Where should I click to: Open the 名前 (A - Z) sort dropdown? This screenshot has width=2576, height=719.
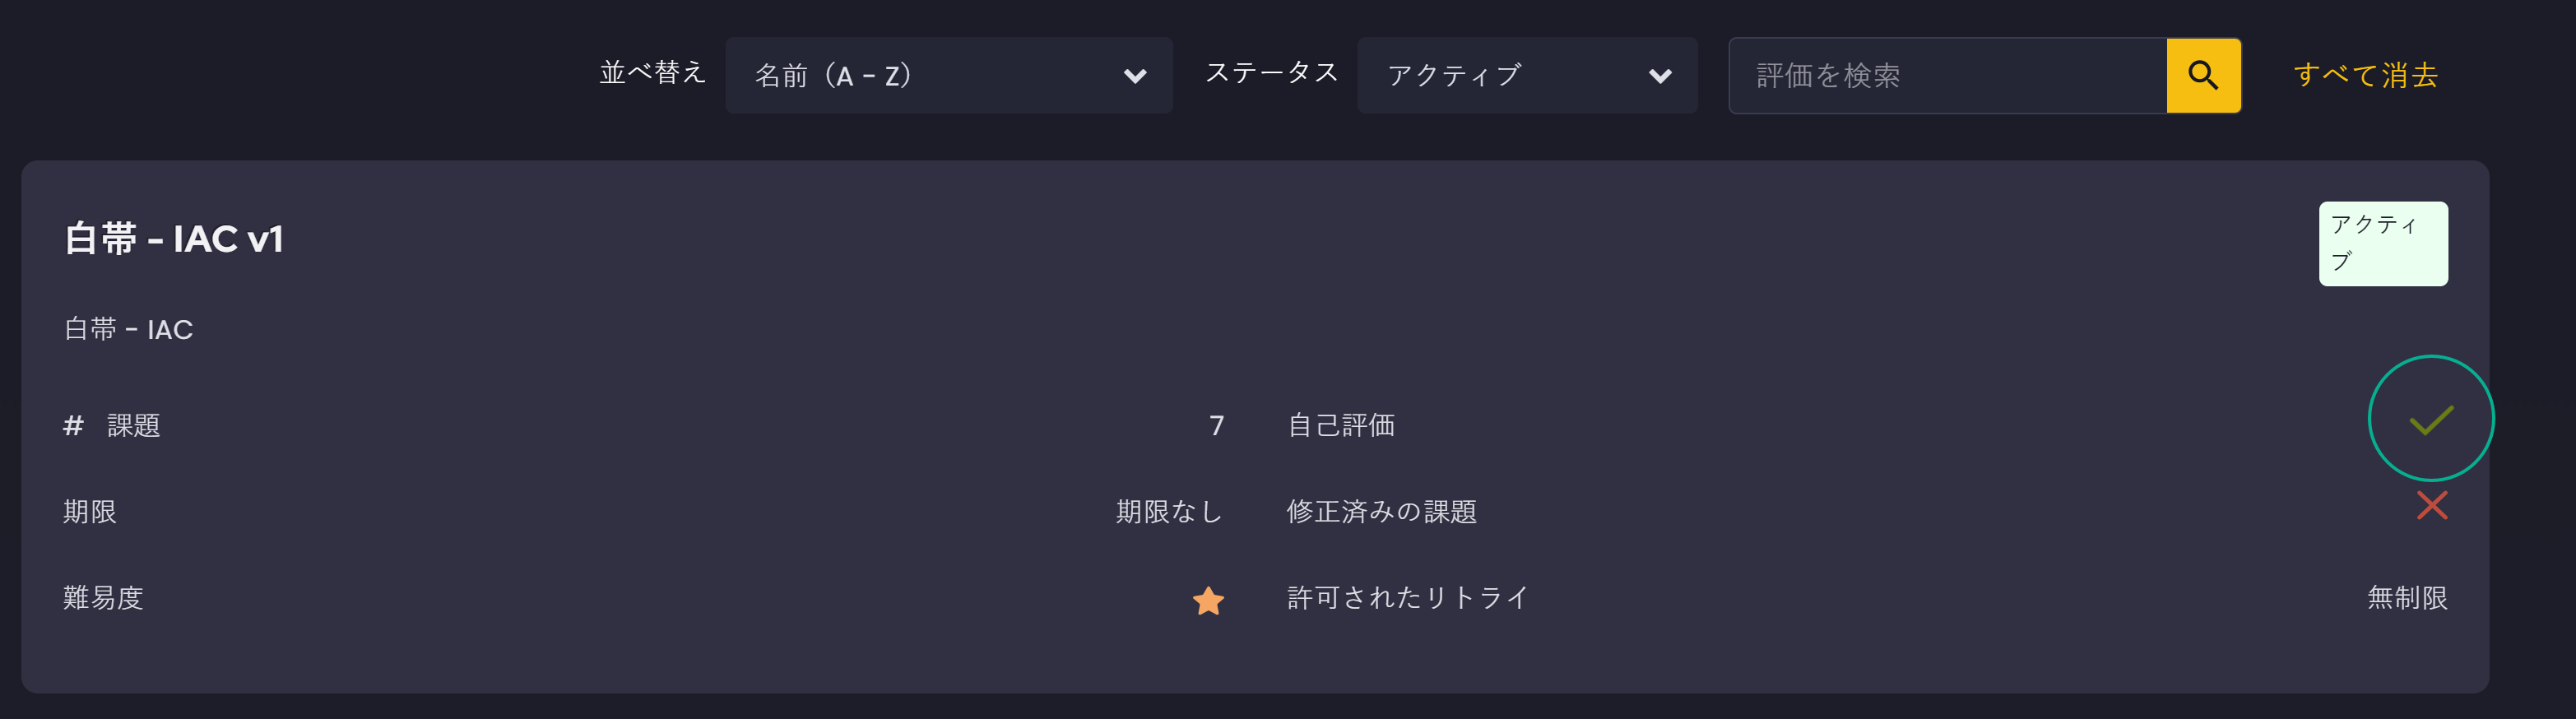[949, 75]
